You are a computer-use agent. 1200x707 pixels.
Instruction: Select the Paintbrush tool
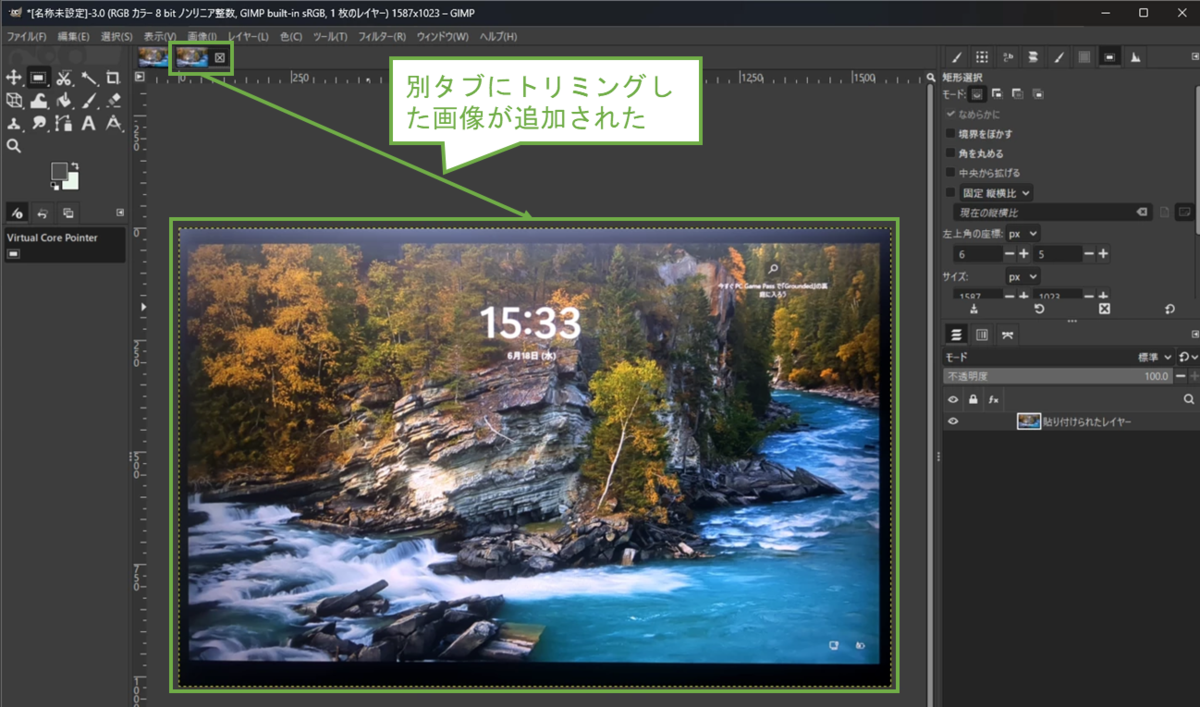89,100
